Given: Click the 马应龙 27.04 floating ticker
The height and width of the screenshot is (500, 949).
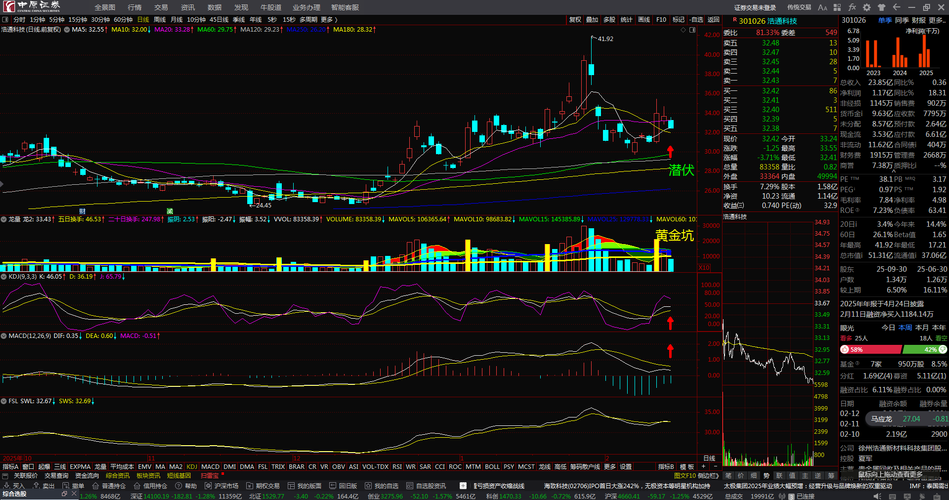Looking at the screenshot, I should [906, 419].
